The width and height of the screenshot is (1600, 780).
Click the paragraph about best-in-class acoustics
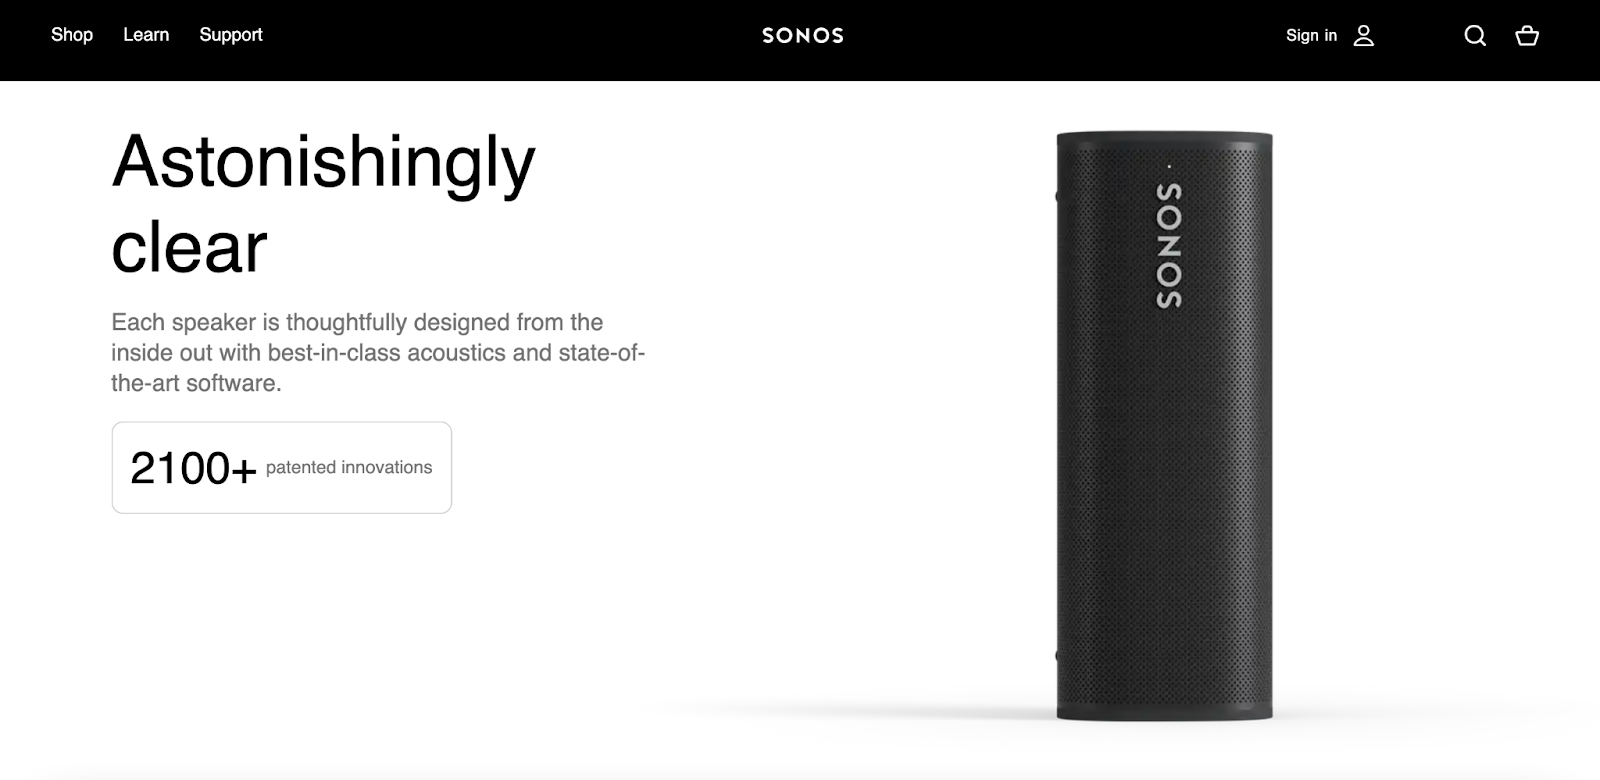(378, 353)
